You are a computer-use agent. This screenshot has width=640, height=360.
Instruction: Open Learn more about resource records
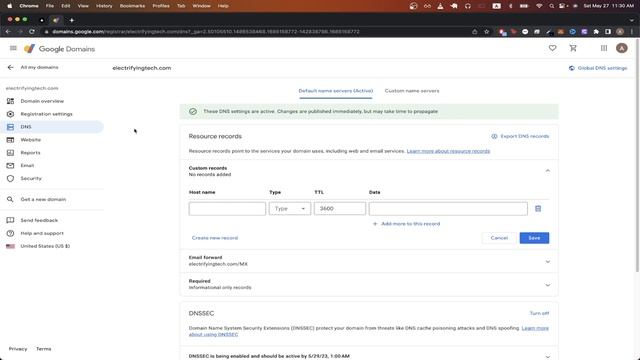448,151
